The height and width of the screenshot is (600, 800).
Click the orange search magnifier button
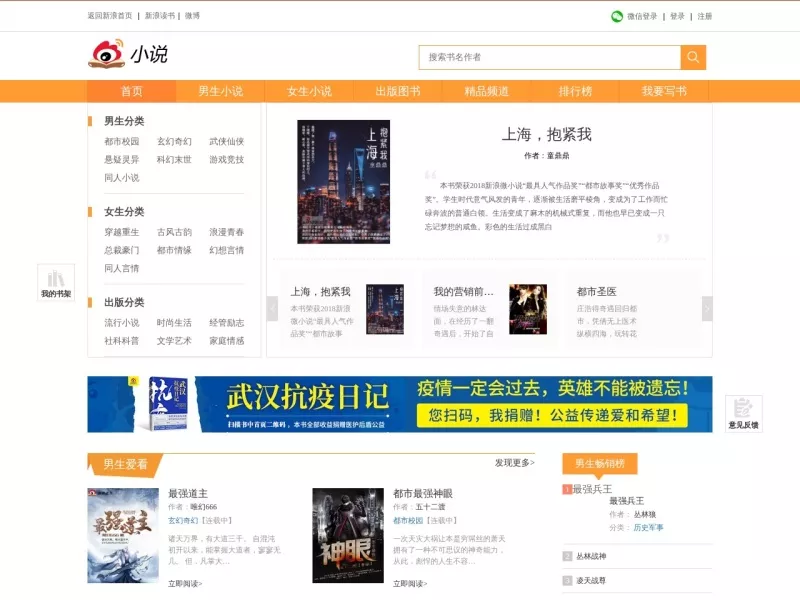[693, 57]
